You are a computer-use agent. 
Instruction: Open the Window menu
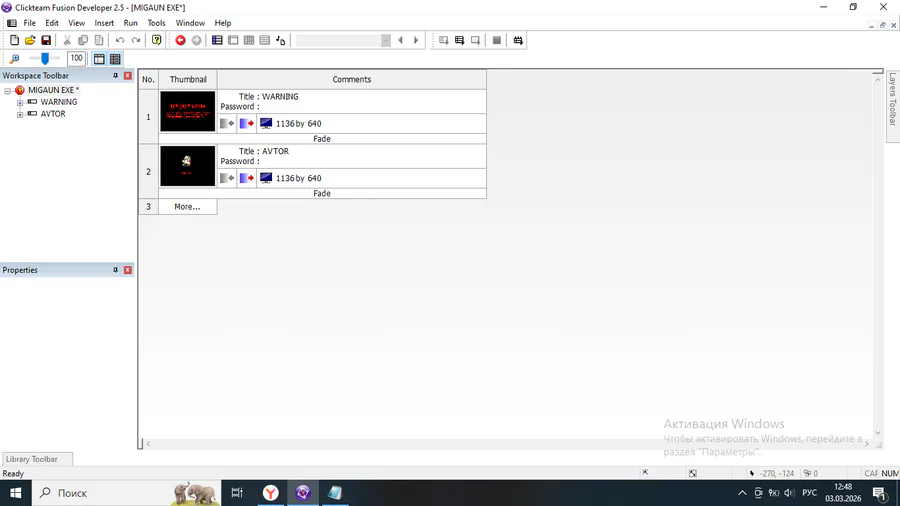tap(190, 23)
